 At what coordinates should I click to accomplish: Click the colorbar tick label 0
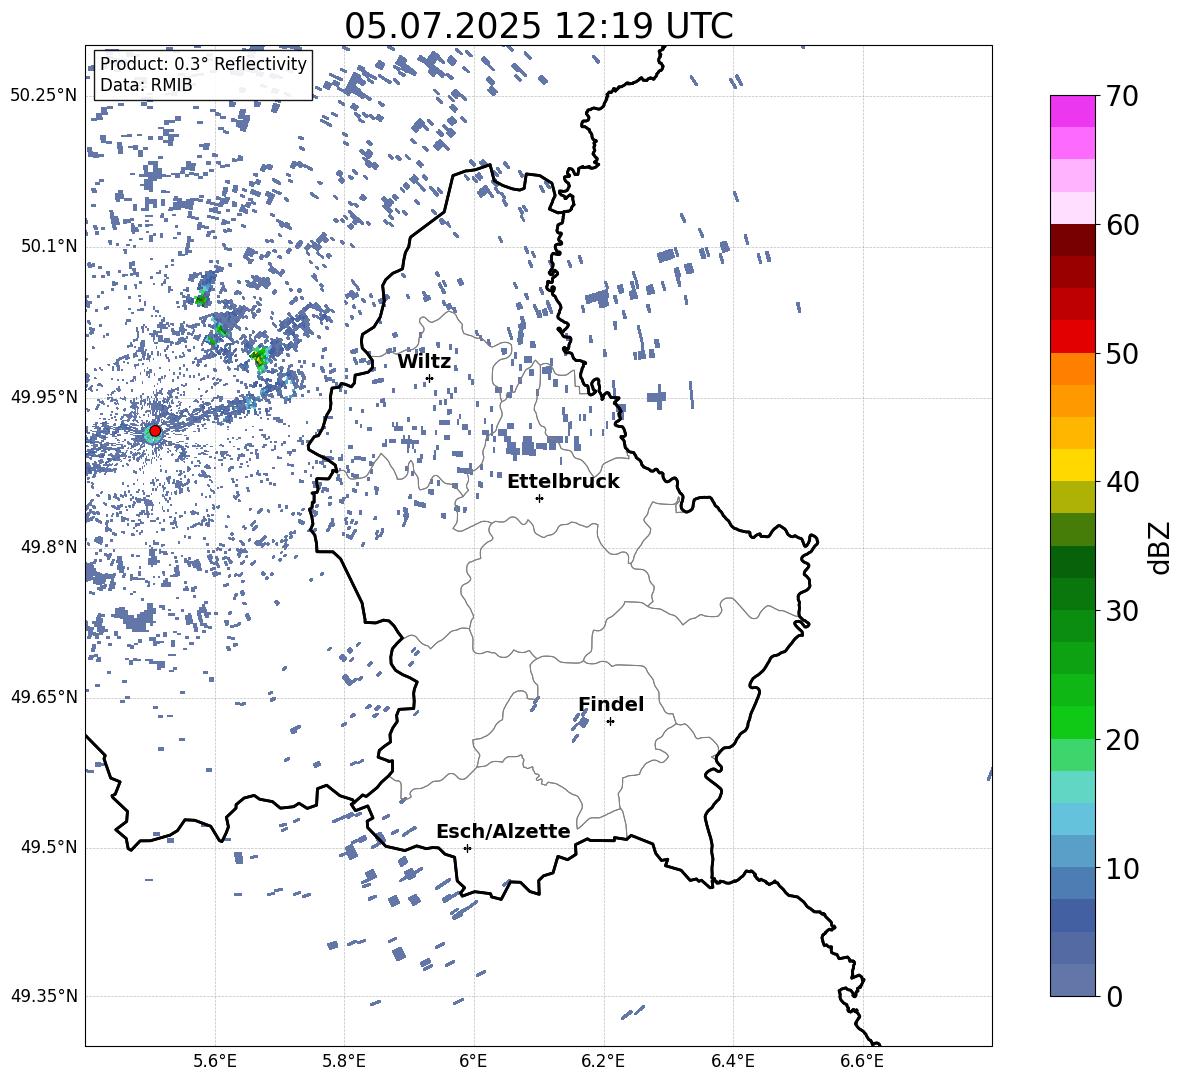tap(1115, 996)
